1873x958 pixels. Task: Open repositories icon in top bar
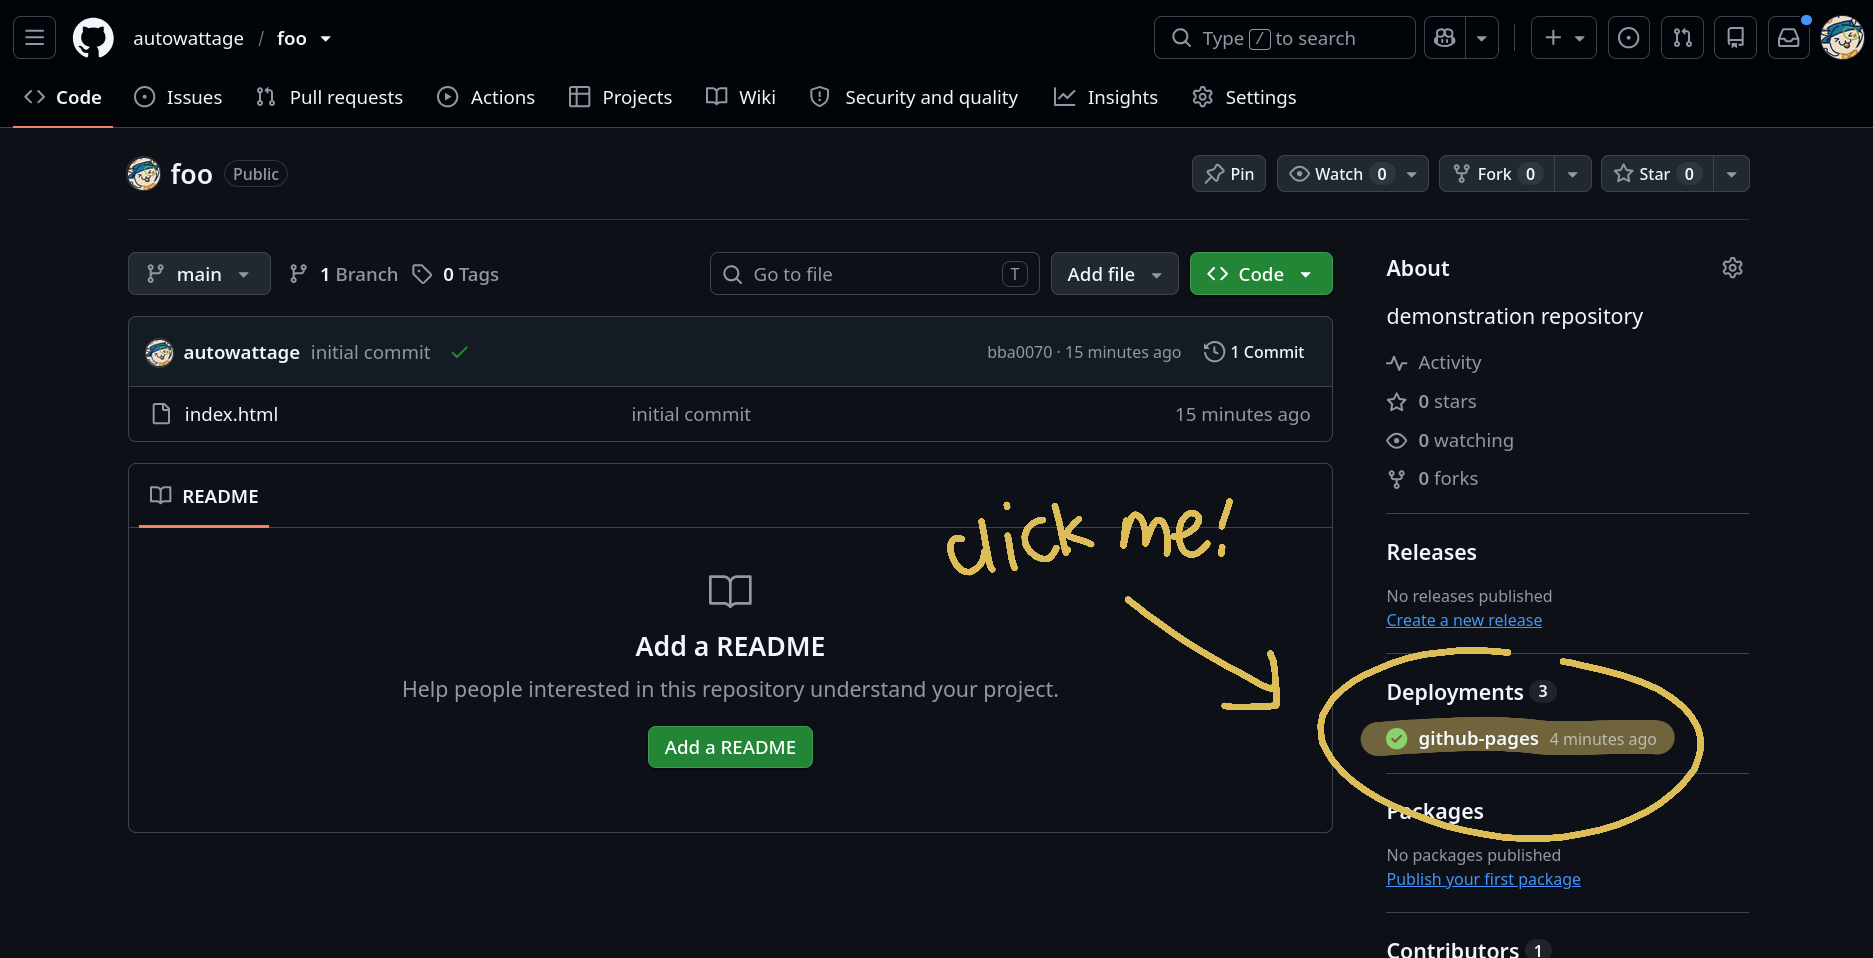point(1736,38)
